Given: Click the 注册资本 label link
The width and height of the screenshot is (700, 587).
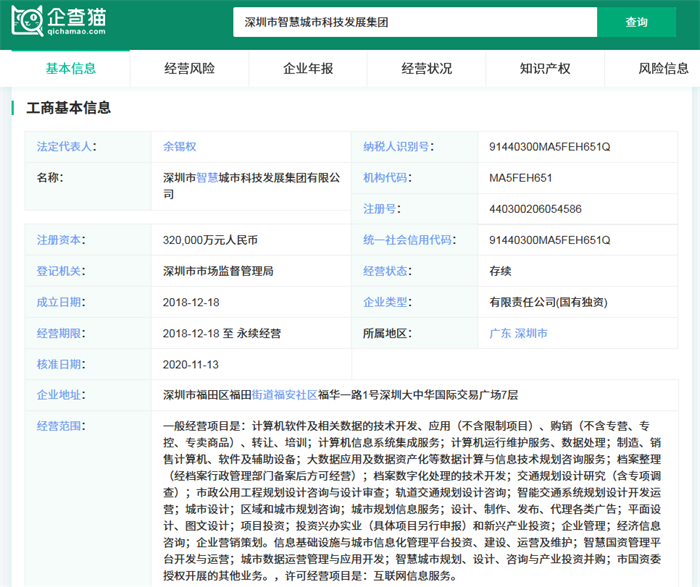Looking at the screenshot, I should point(58,240).
